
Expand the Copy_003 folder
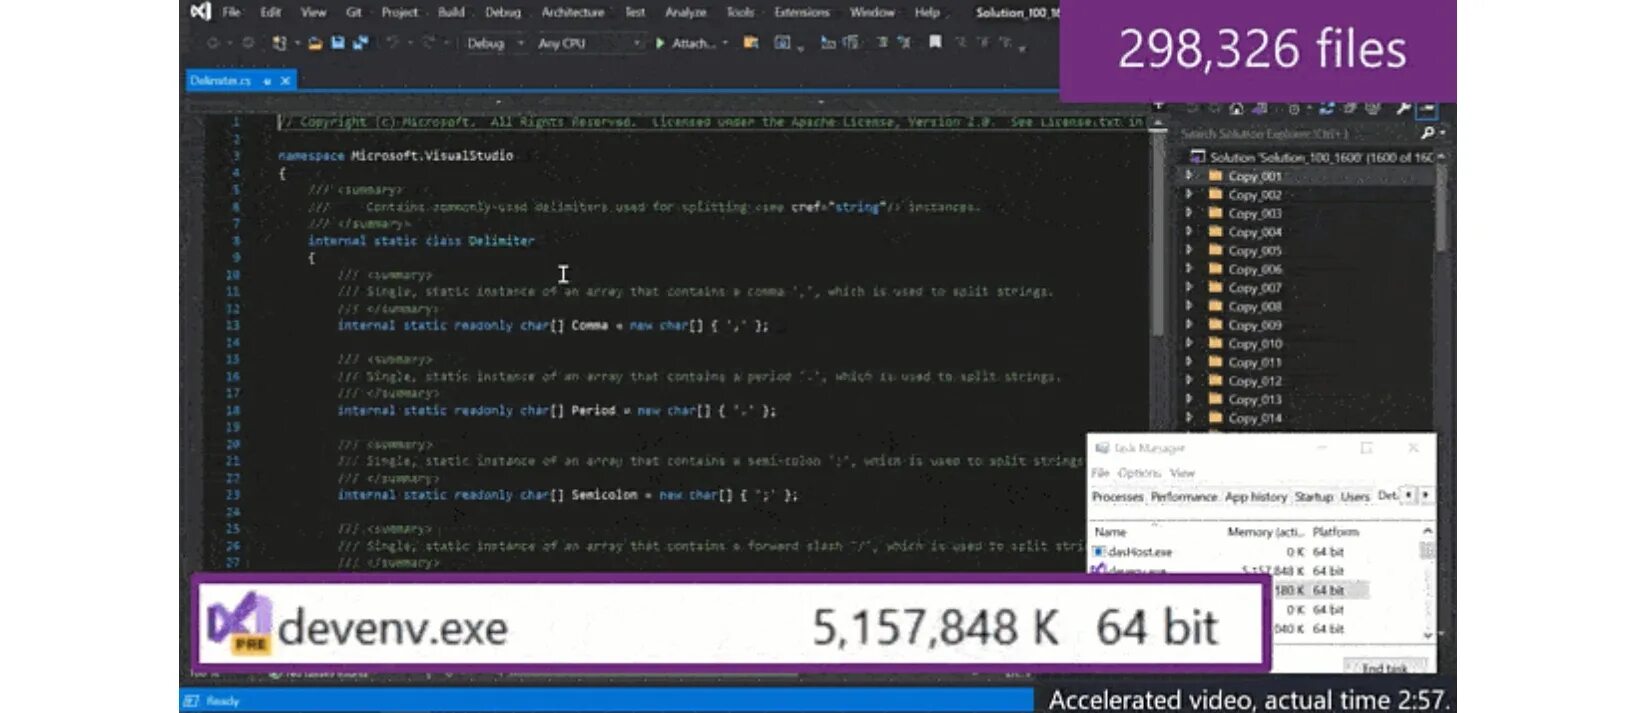point(1189,213)
